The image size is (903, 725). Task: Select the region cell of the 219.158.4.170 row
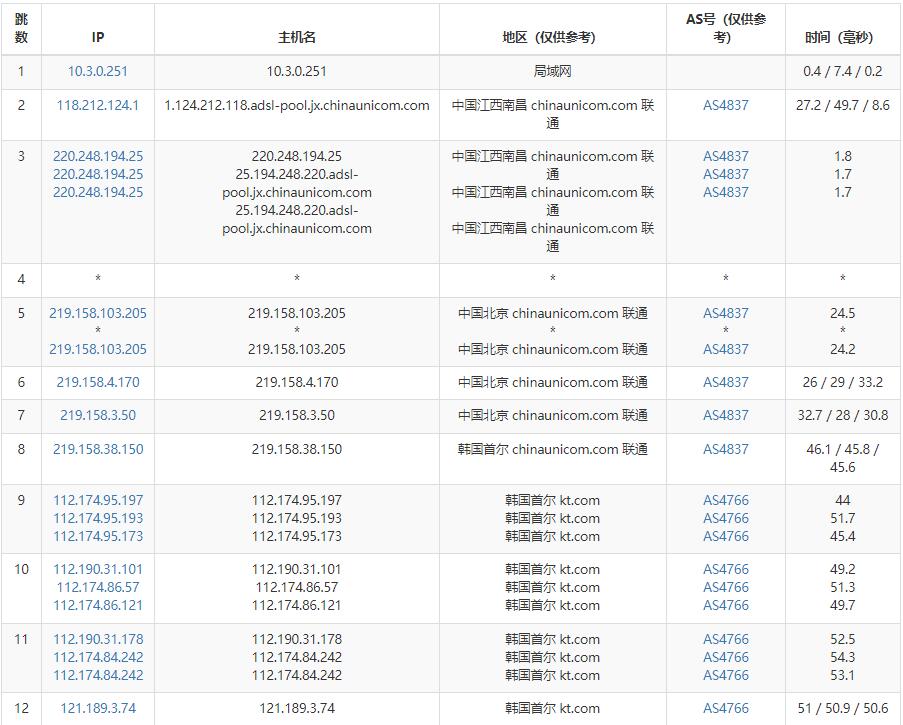(x=552, y=382)
